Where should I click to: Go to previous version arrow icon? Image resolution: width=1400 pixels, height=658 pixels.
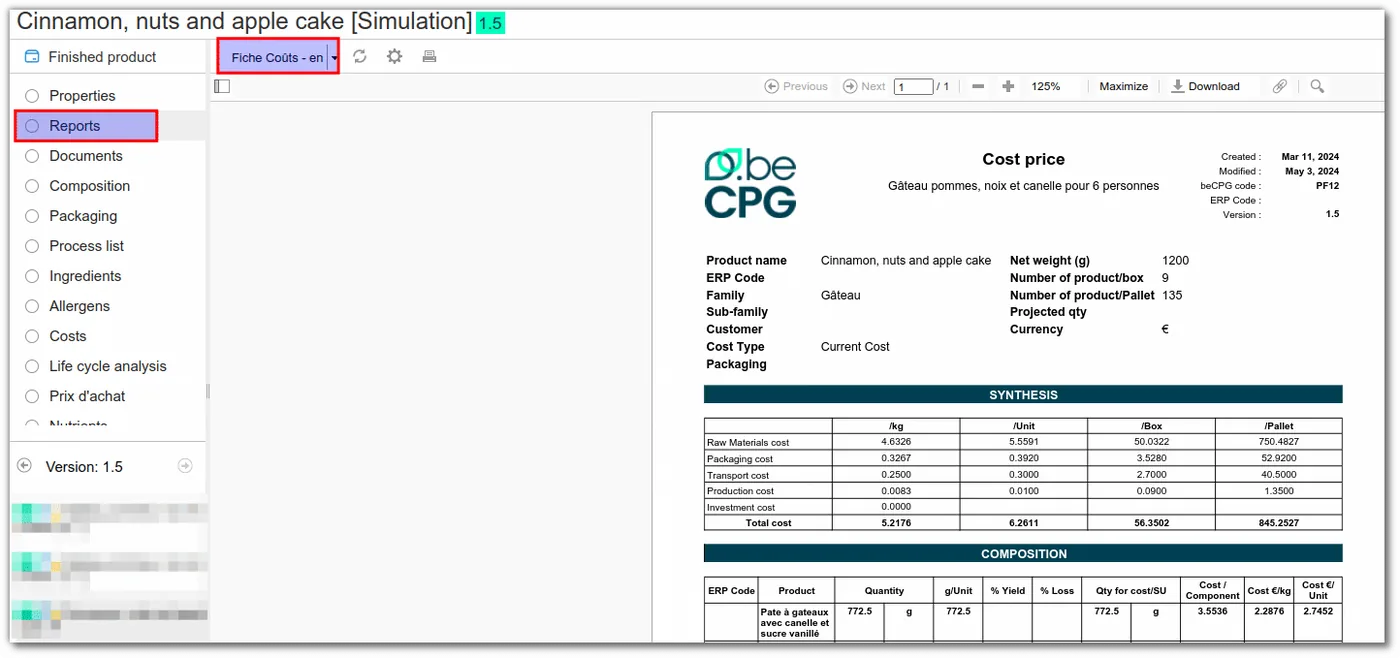25,466
